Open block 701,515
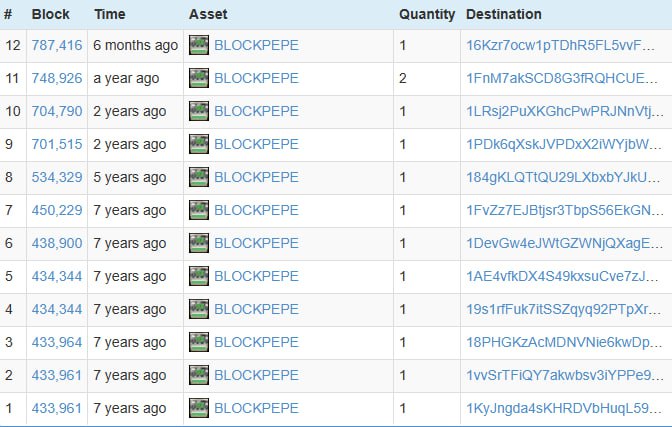This screenshot has width=672, height=427. (57, 144)
